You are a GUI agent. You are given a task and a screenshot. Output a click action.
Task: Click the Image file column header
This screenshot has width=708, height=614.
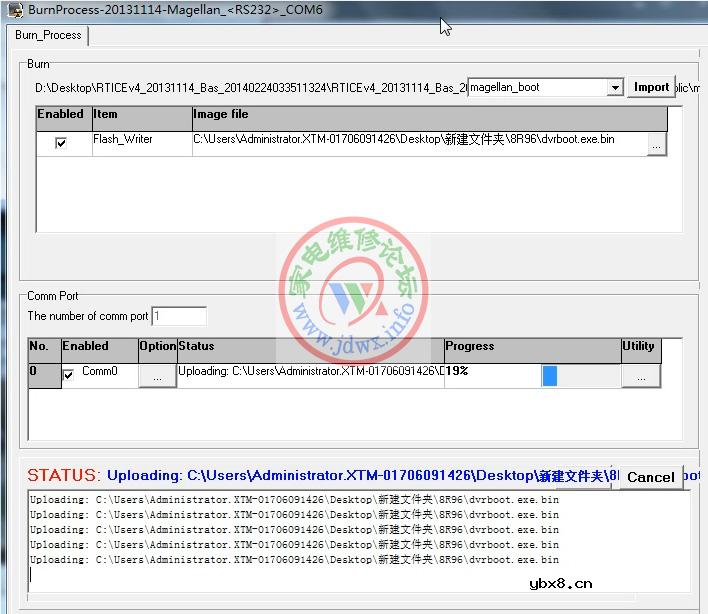pos(428,115)
